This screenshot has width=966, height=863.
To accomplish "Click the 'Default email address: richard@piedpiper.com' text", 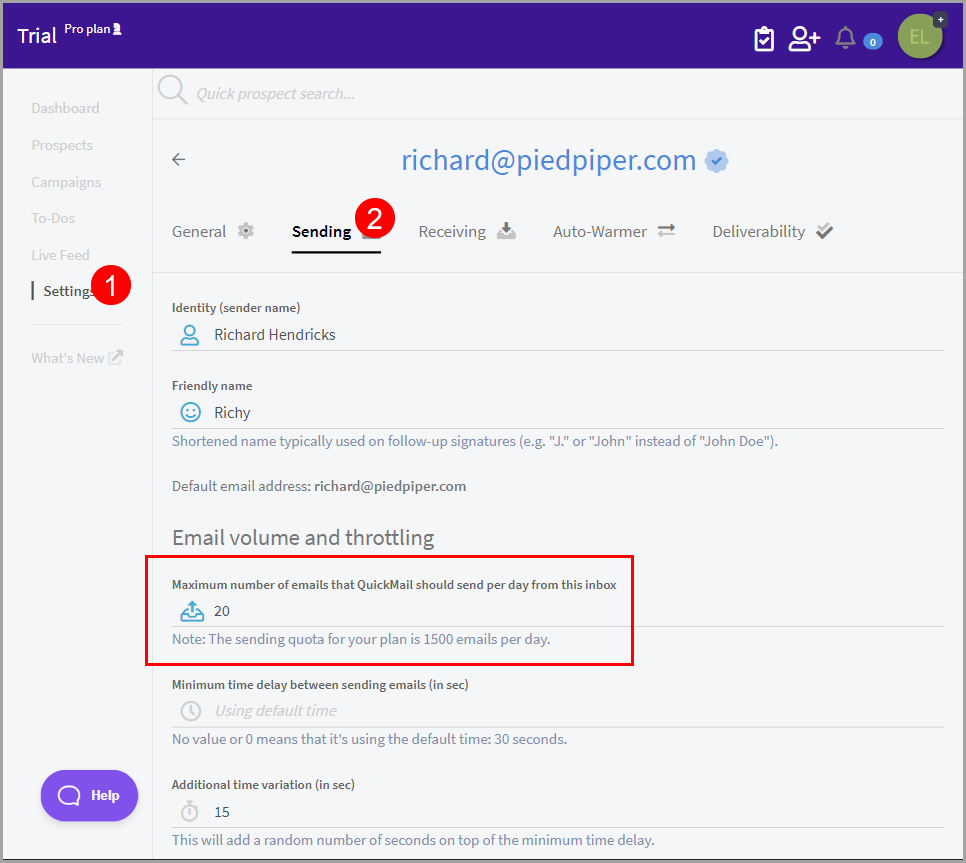I will (x=319, y=486).
